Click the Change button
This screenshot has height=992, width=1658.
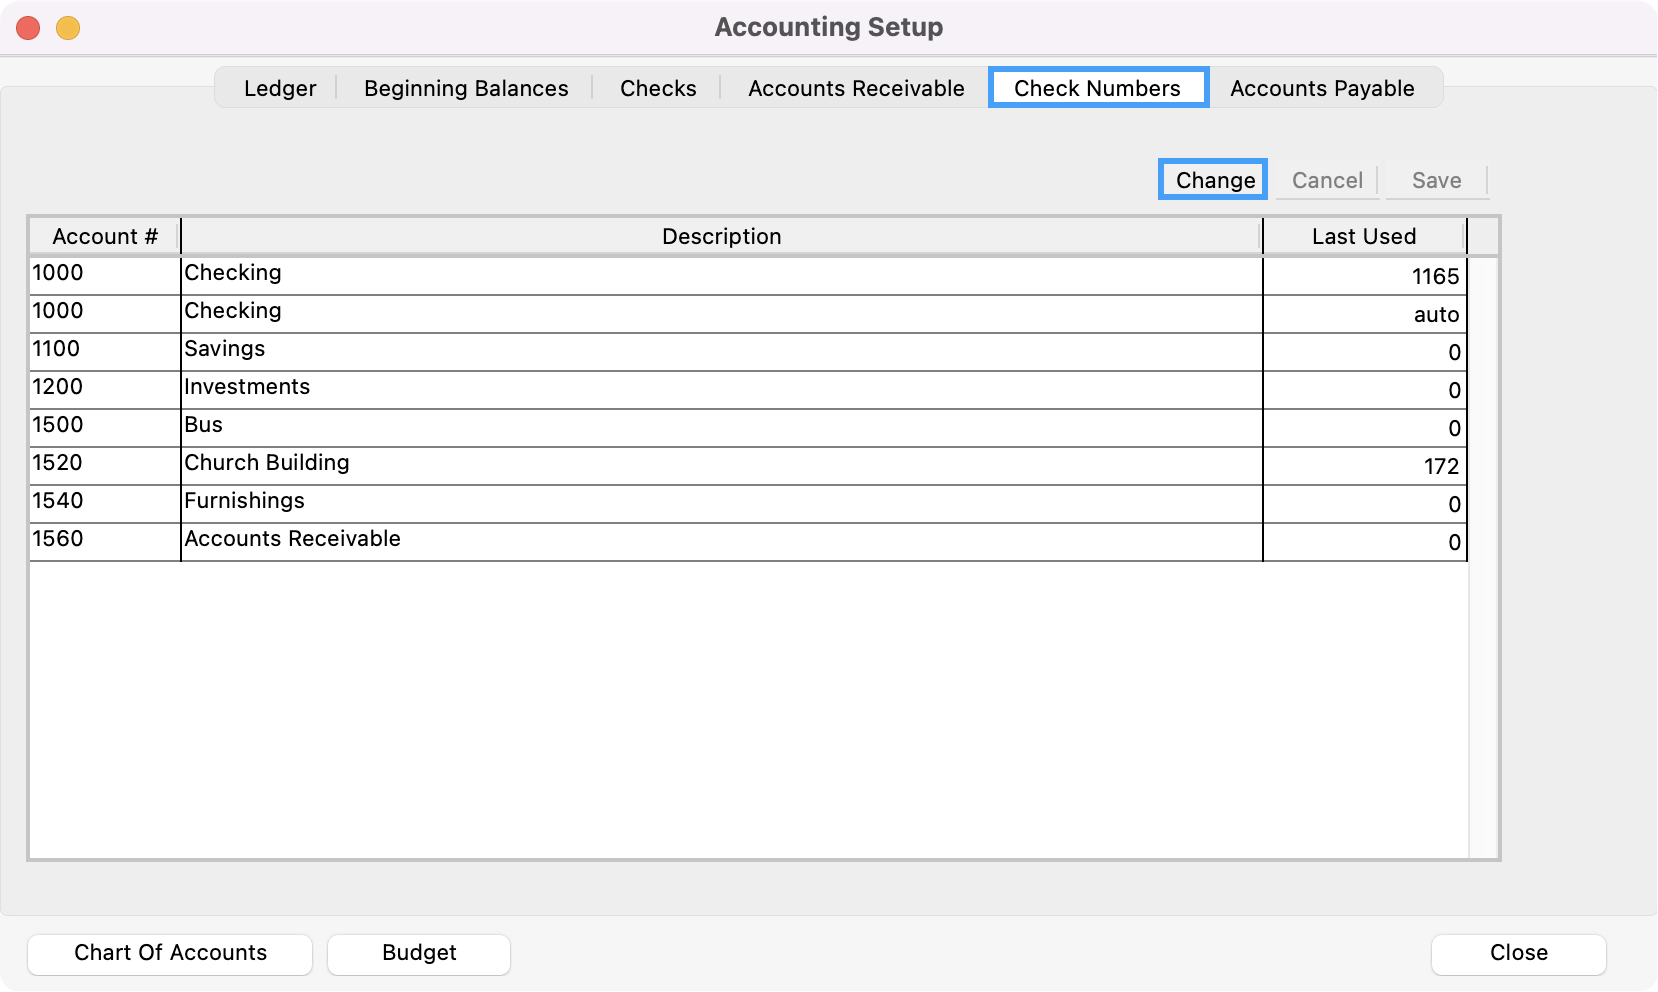tap(1214, 180)
